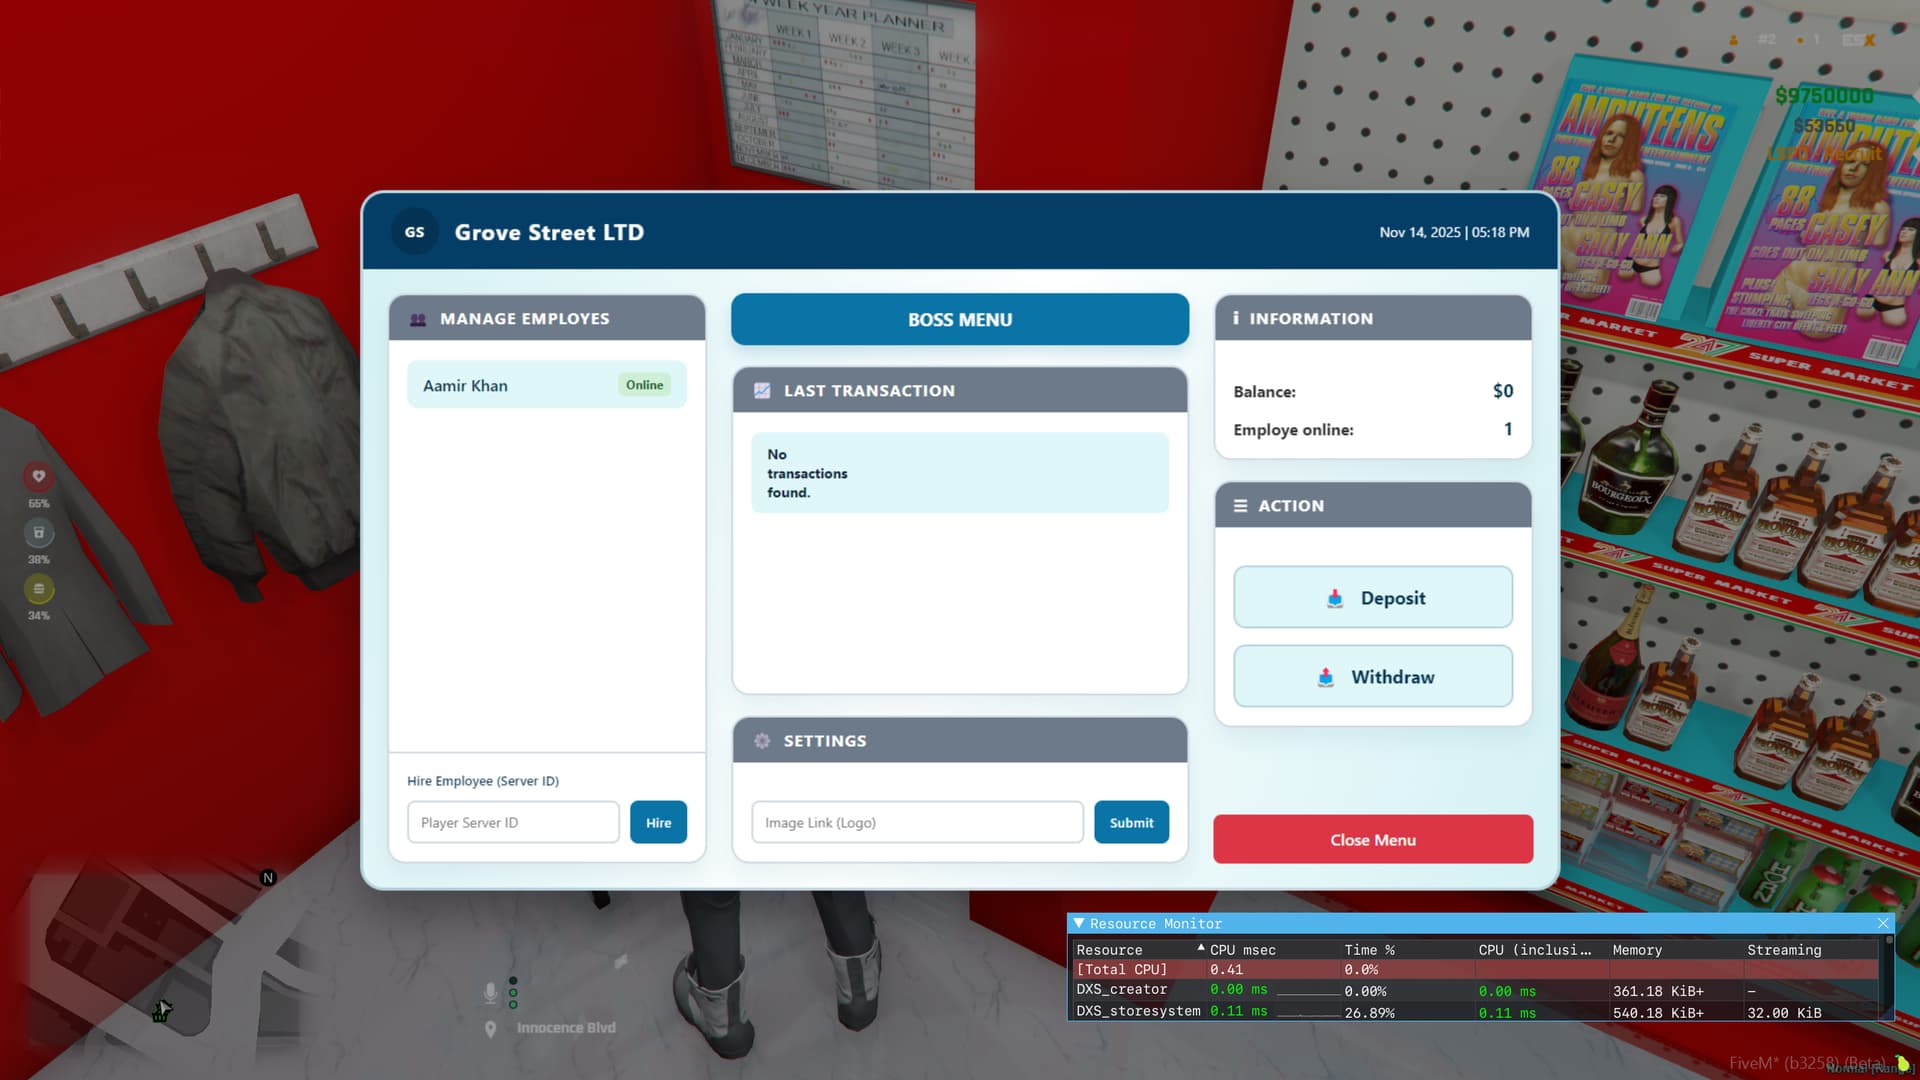Click the Manage Employes people icon
Viewport: 1920px width, 1080px height.
pos(418,319)
